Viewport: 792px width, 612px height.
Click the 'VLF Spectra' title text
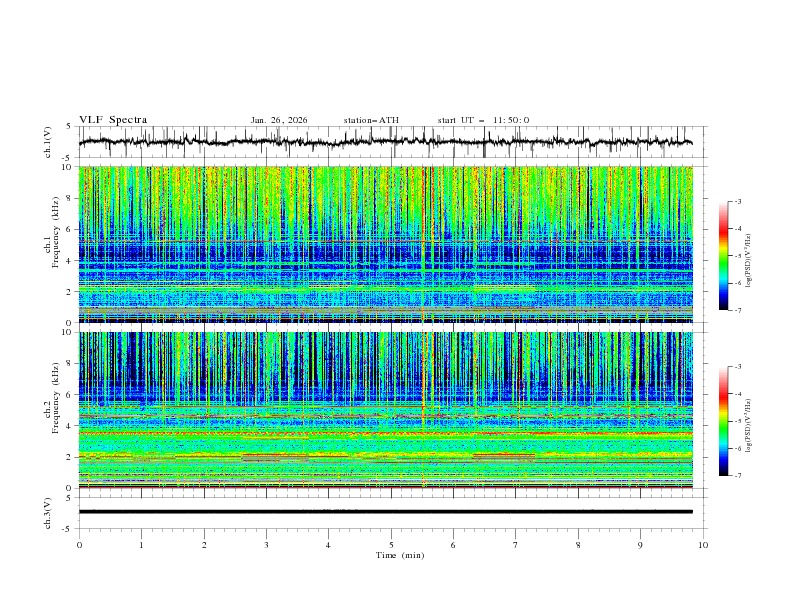113,120
